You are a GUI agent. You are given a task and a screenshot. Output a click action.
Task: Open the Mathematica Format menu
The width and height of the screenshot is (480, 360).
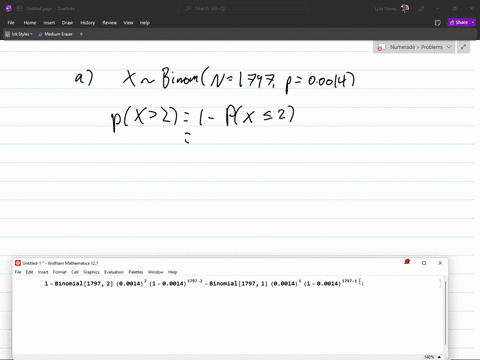point(60,272)
